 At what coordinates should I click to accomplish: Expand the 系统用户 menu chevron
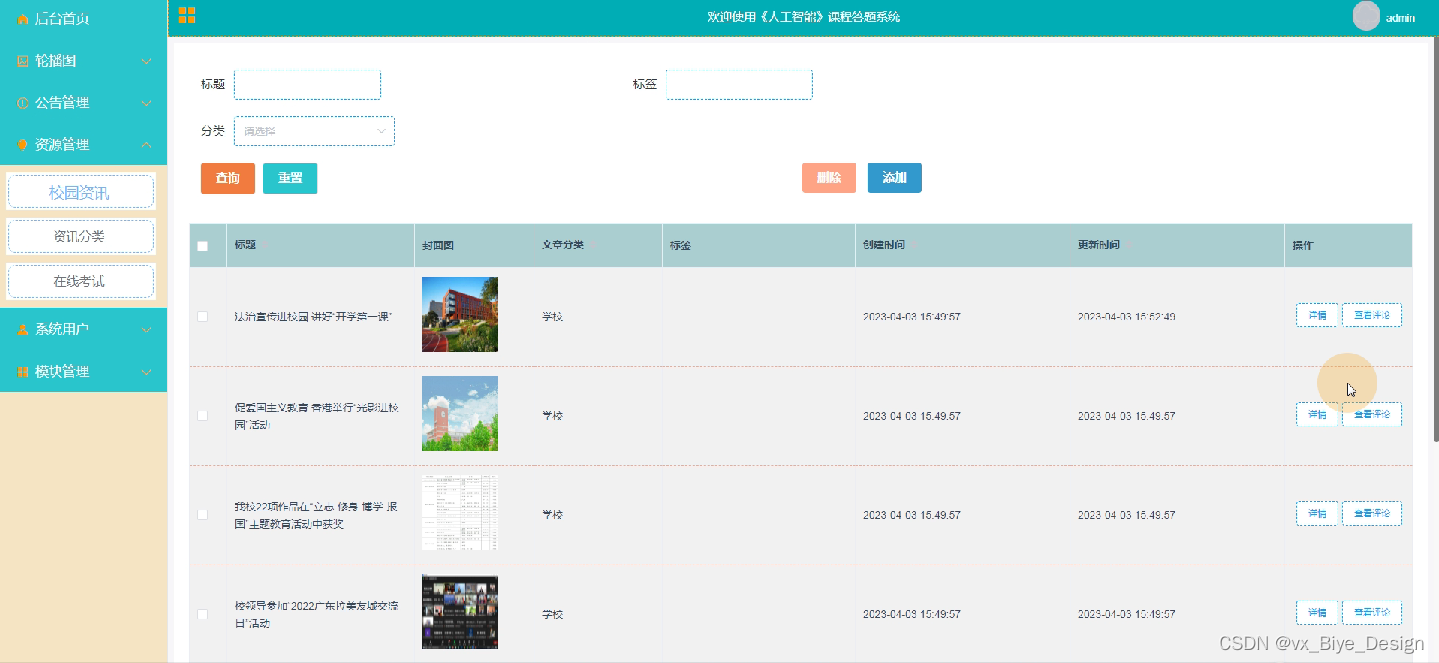click(x=147, y=329)
